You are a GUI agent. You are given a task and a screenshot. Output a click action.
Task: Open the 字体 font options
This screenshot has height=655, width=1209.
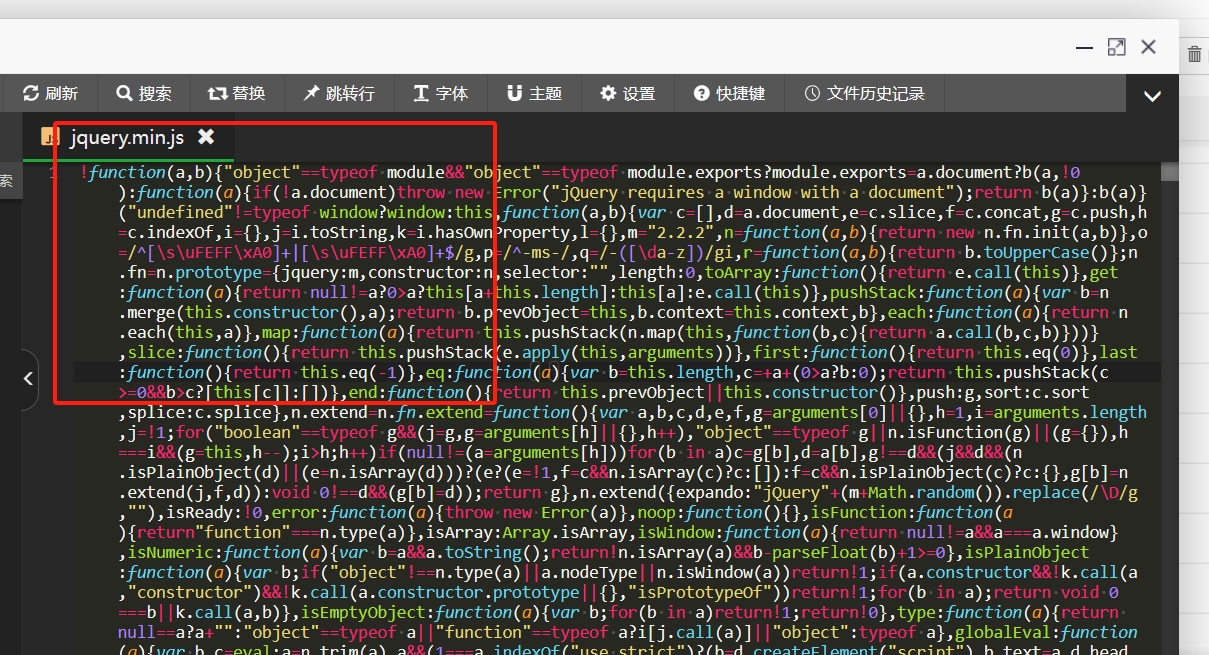click(x=441, y=93)
